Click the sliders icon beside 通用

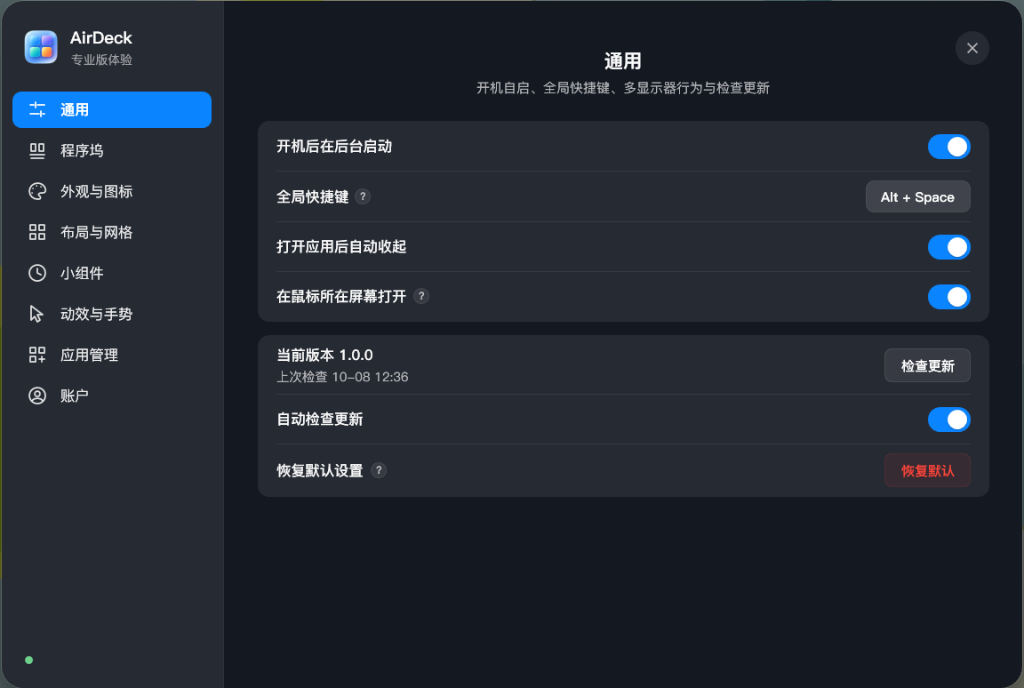click(x=37, y=110)
